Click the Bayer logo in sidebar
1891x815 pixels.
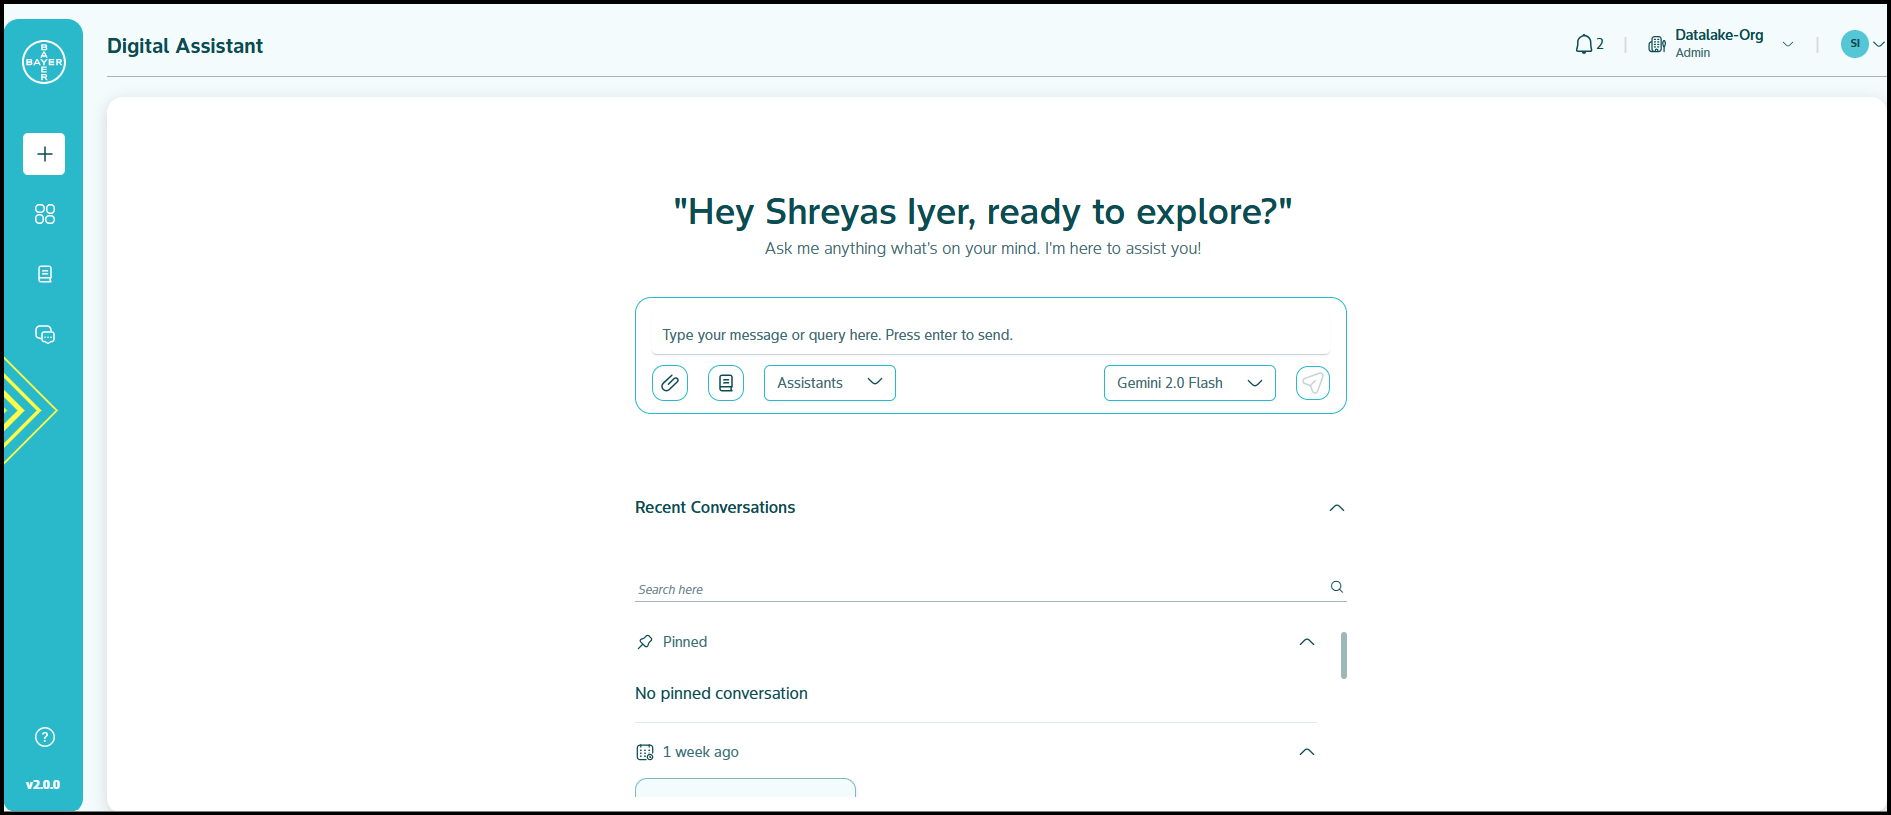tap(44, 62)
